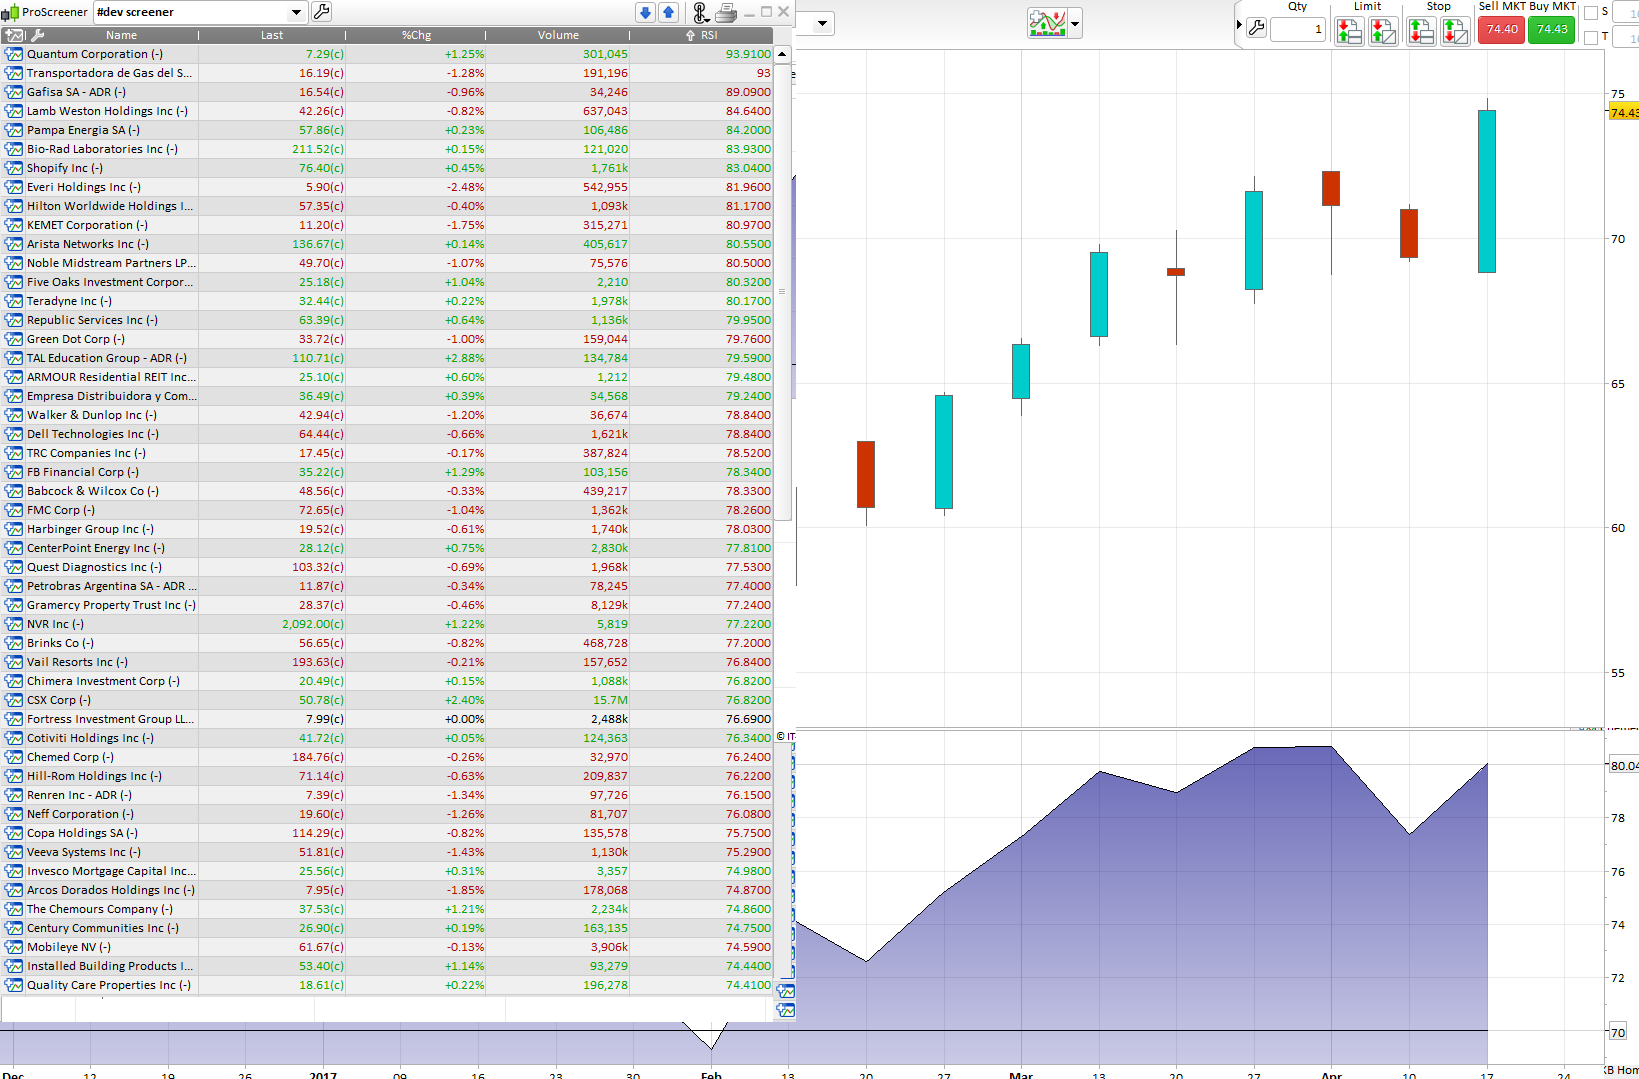Open the chart icon for Mobileye NV

pyautogui.click(x=14, y=947)
